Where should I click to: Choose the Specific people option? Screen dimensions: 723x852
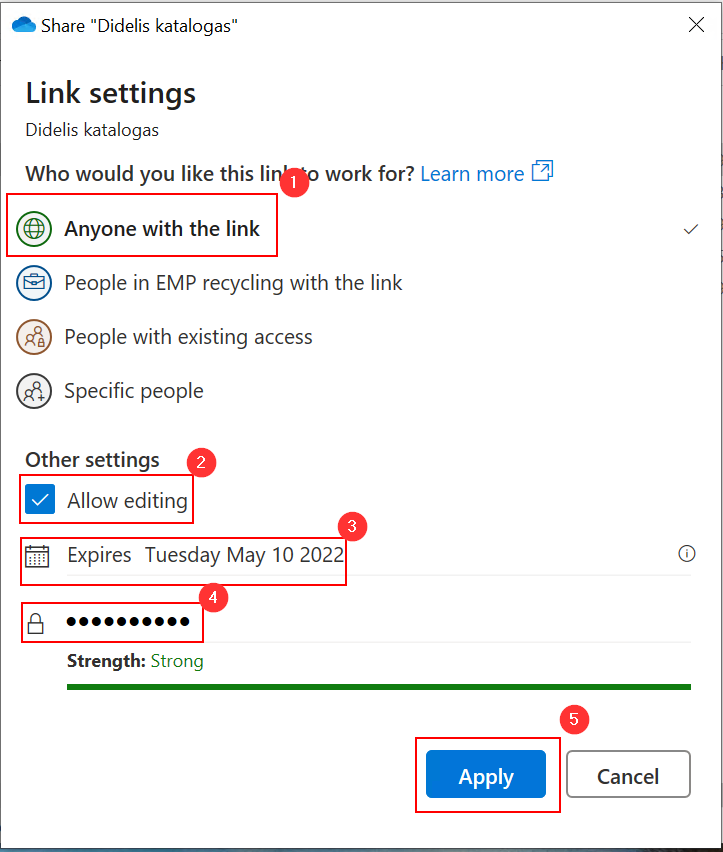click(134, 391)
